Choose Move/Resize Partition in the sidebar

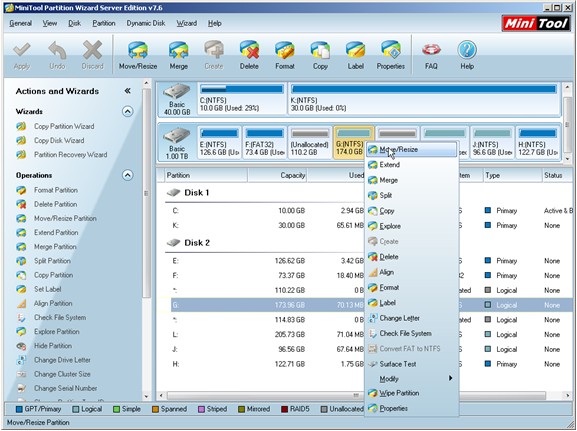pyautogui.click(x=65, y=218)
